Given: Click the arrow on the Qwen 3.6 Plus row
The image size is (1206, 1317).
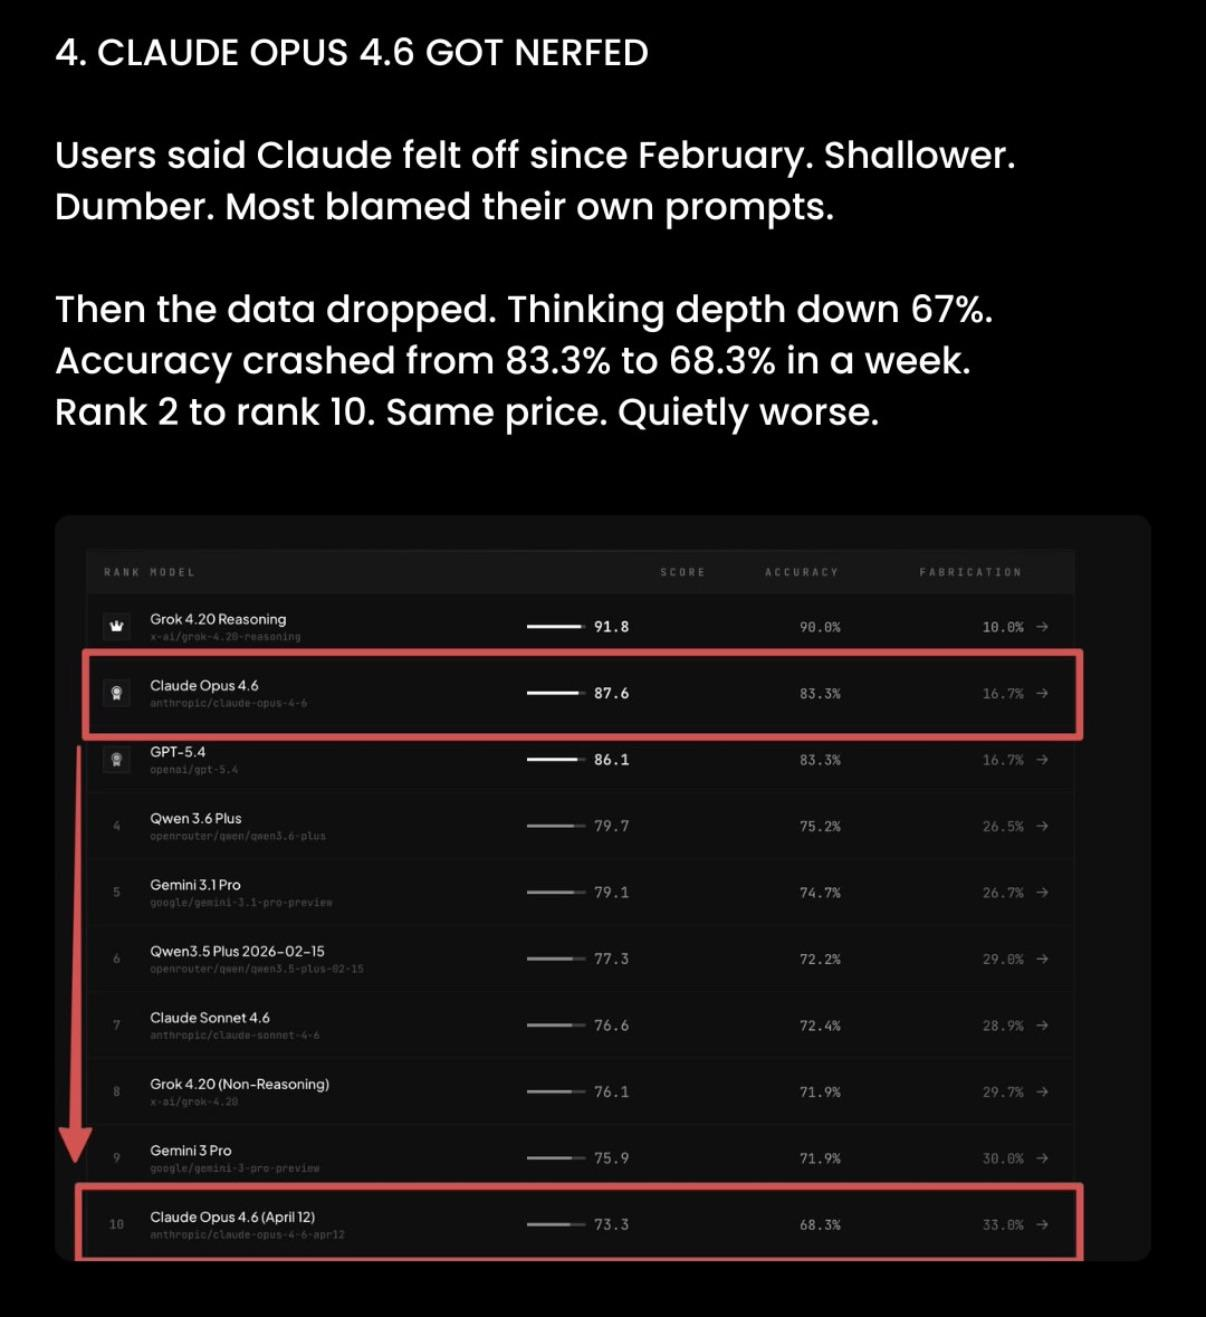Looking at the screenshot, I should click(x=1042, y=826).
